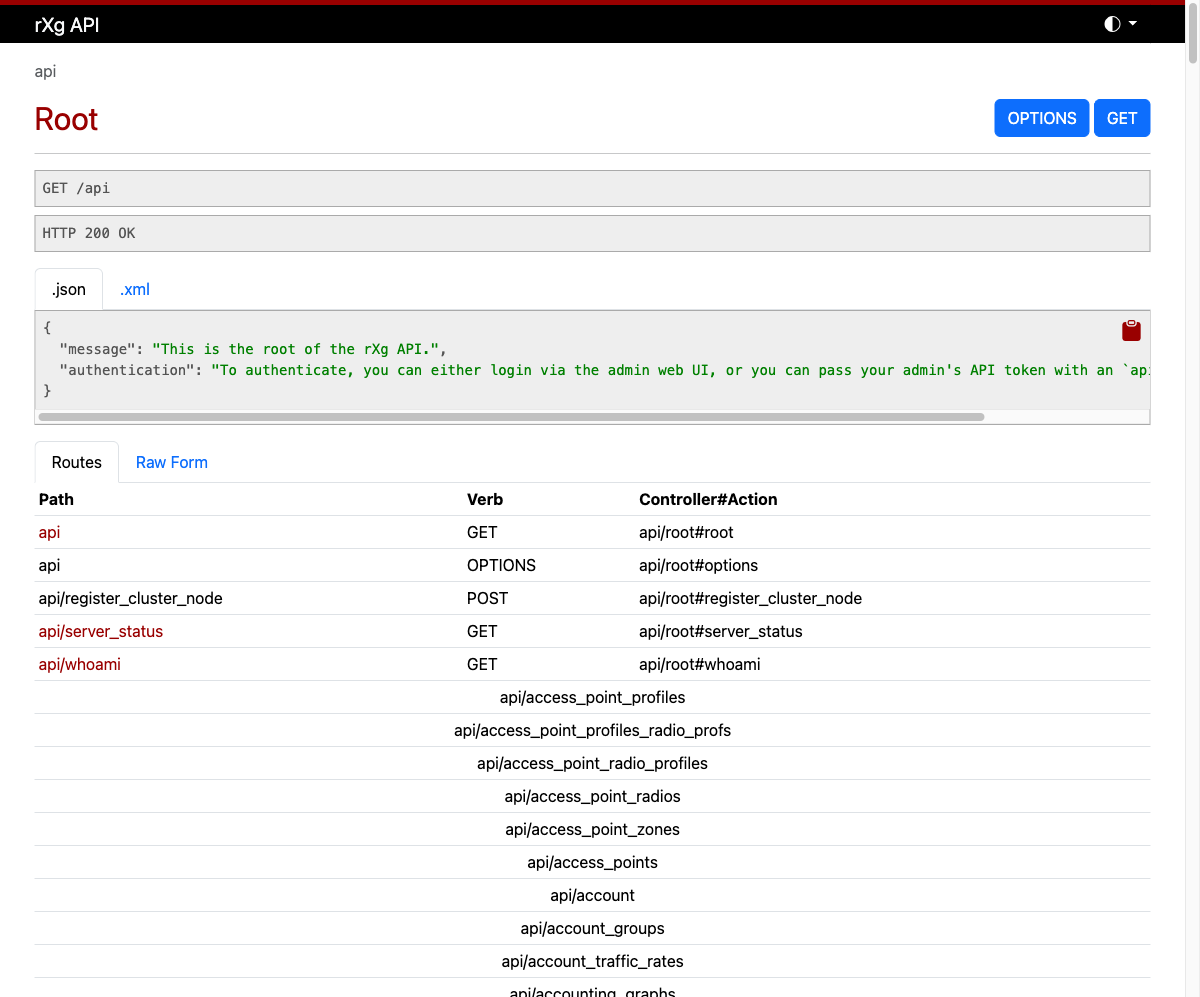This screenshot has height=997, width=1200.
Task: Open the theme toggle dropdown
Action: point(1120,24)
